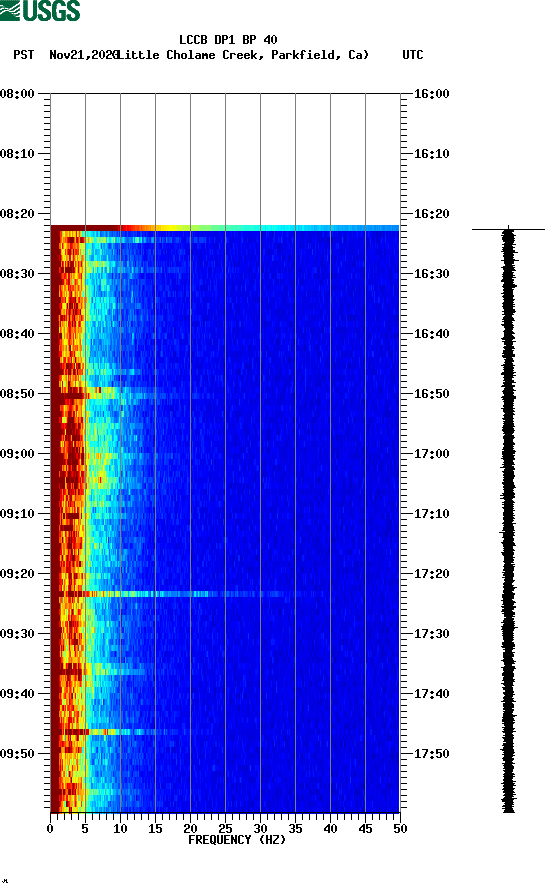
Task: Click the 'PST' timezone label
Action: click(x=24, y=55)
